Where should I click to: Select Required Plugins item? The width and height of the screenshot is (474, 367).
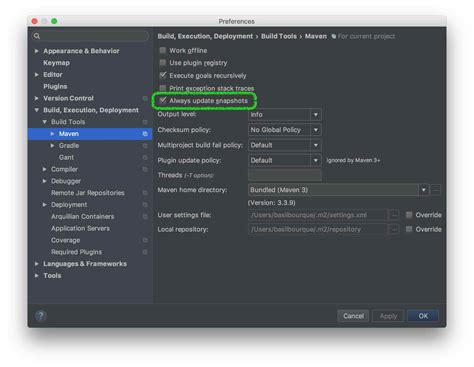pyautogui.click(x=76, y=252)
